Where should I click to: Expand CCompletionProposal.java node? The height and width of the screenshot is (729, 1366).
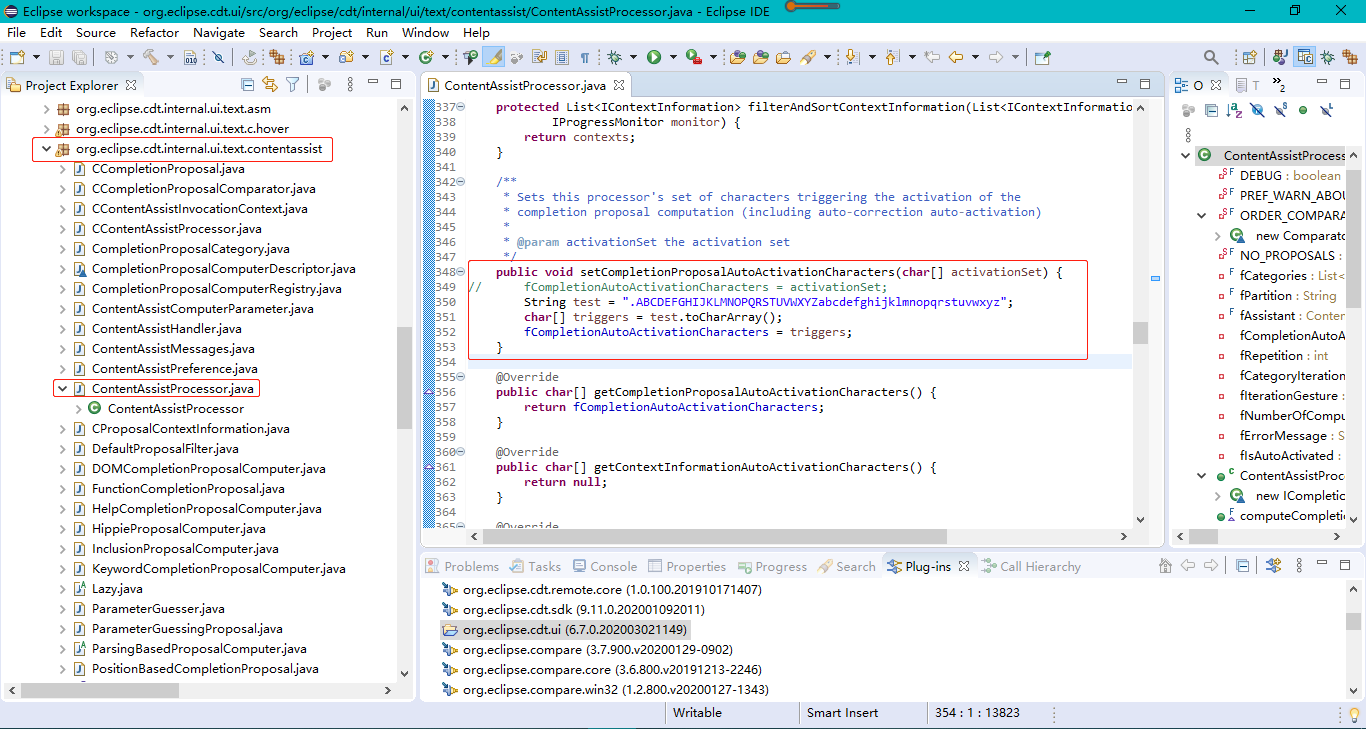point(62,169)
